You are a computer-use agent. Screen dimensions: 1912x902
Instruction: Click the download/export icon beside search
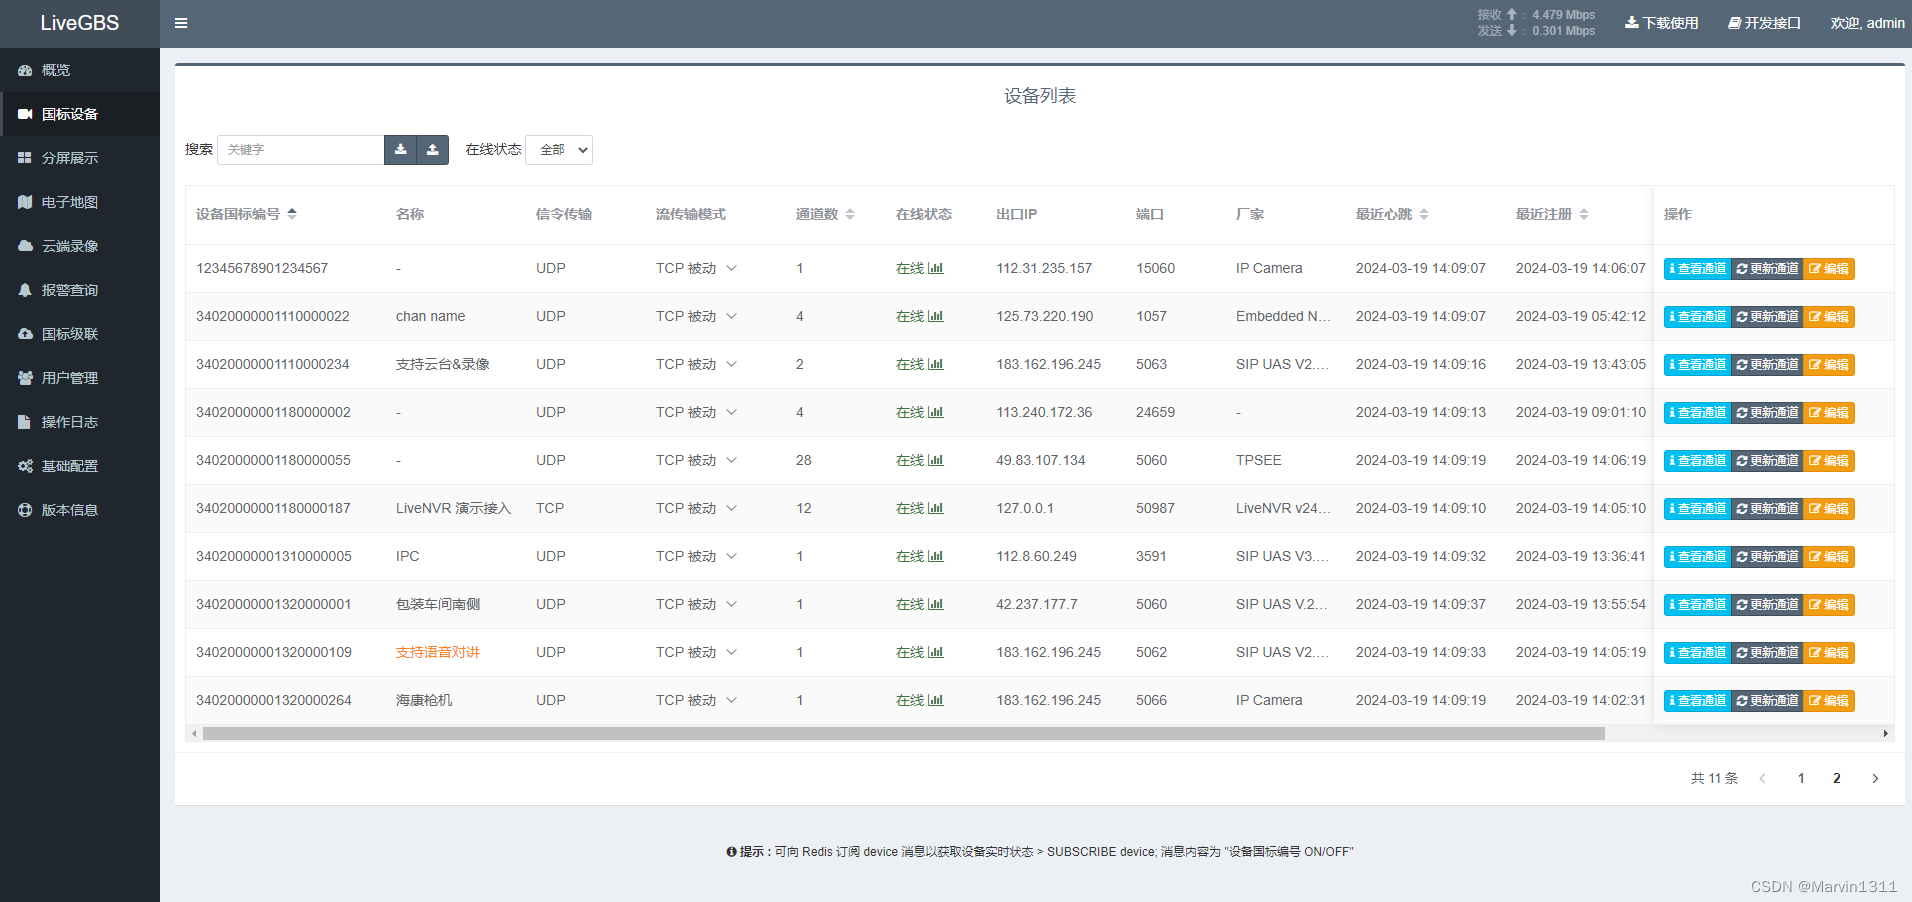pos(400,150)
